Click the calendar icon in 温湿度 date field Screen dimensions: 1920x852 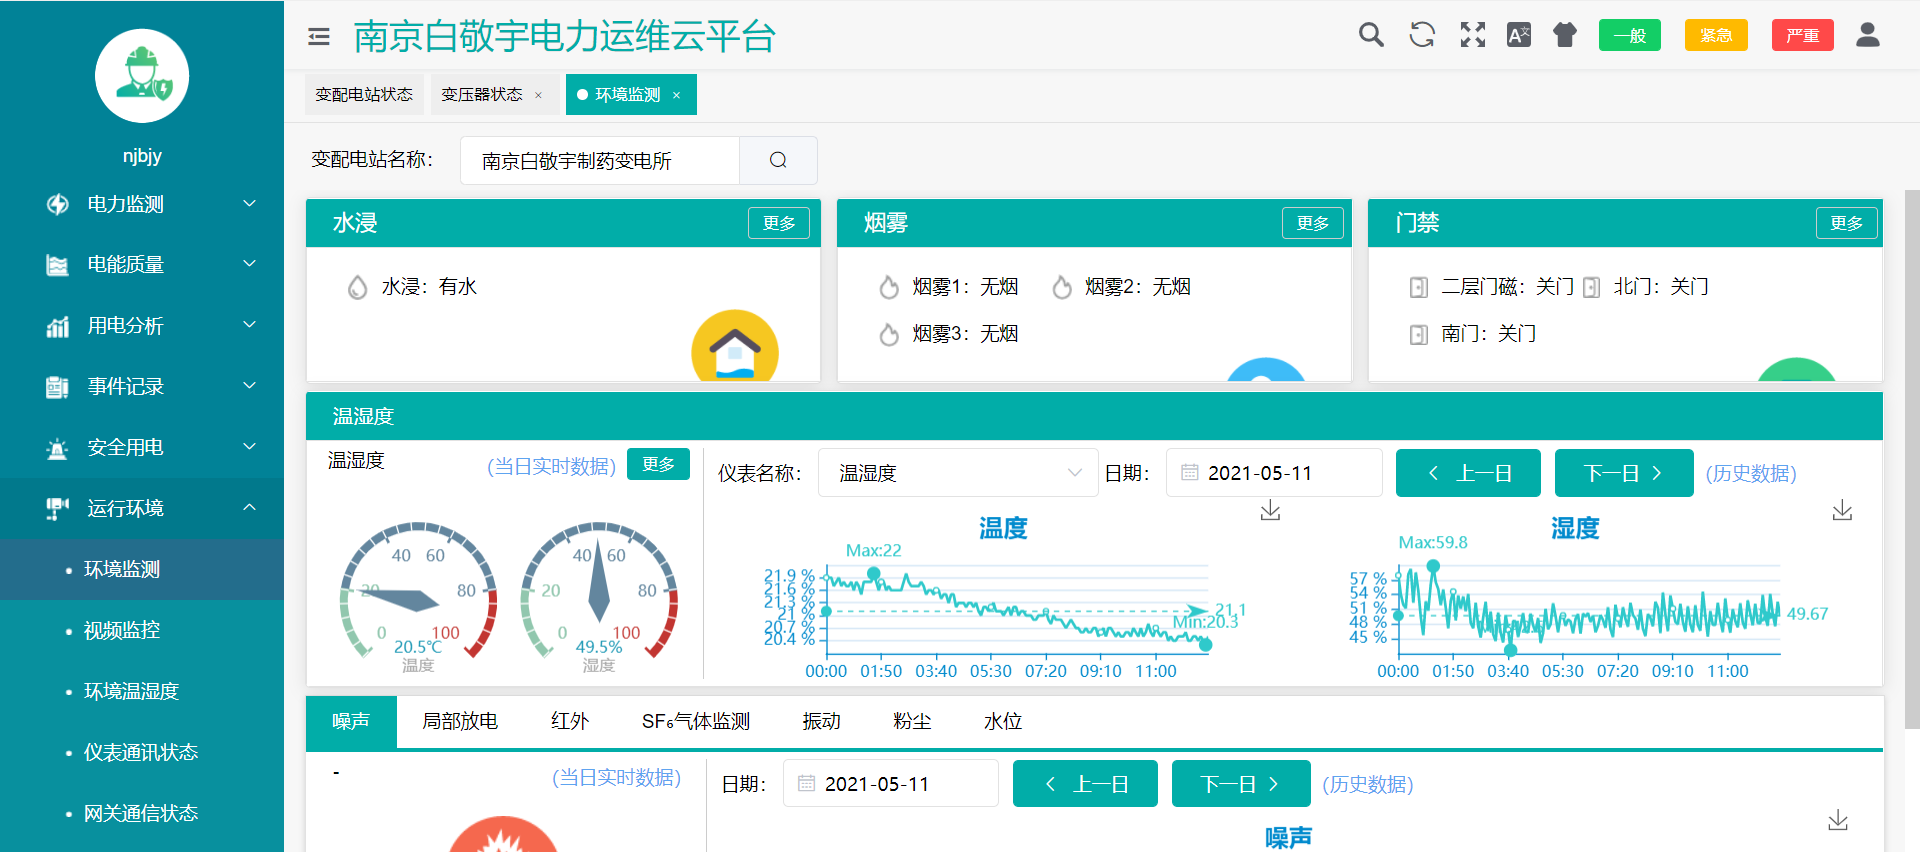tap(1190, 472)
